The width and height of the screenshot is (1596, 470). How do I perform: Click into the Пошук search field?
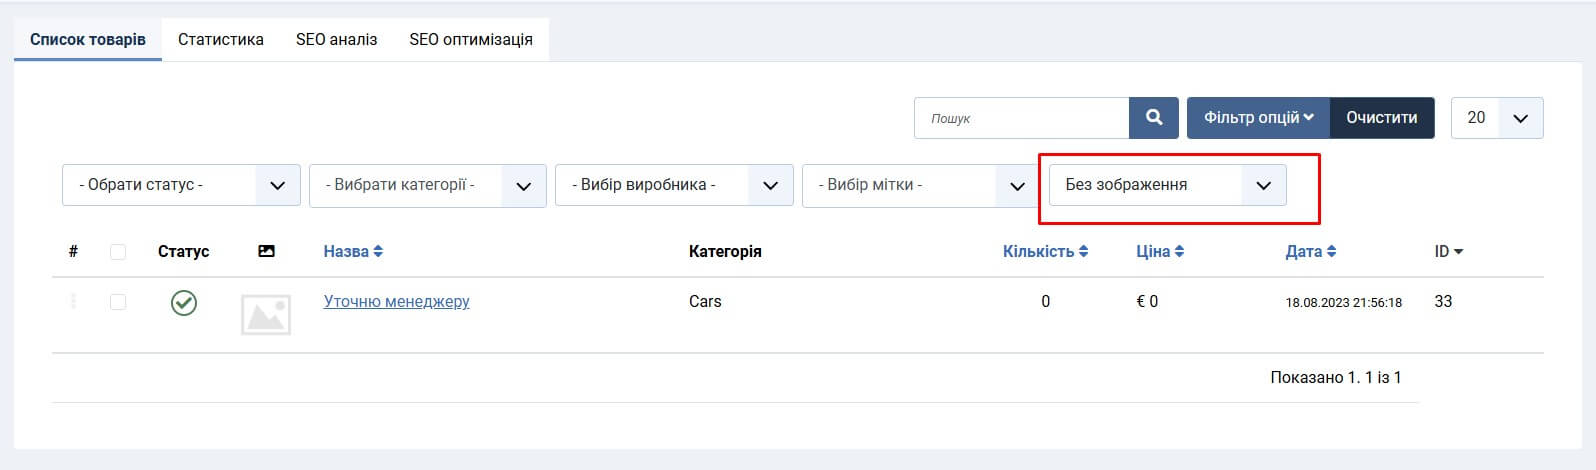pos(1021,118)
